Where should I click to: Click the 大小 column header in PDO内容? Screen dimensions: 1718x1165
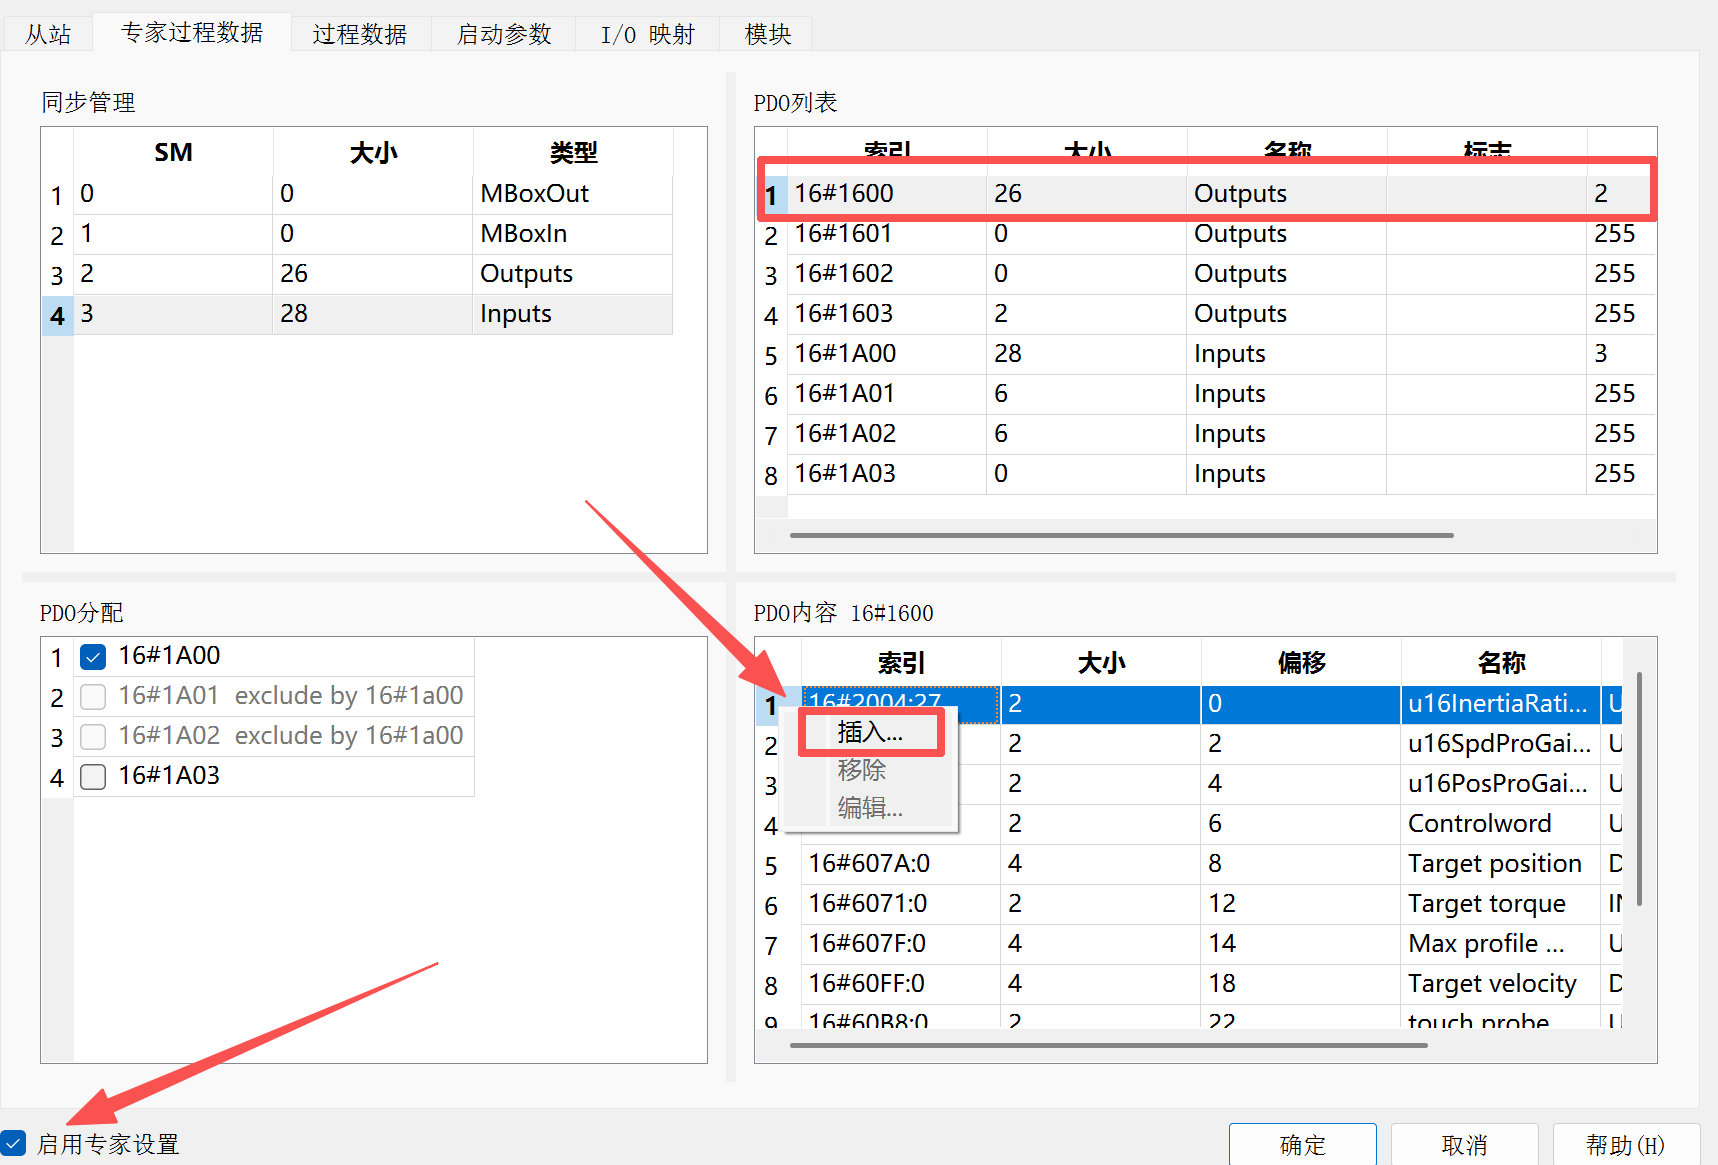pyautogui.click(x=1101, y=662)
